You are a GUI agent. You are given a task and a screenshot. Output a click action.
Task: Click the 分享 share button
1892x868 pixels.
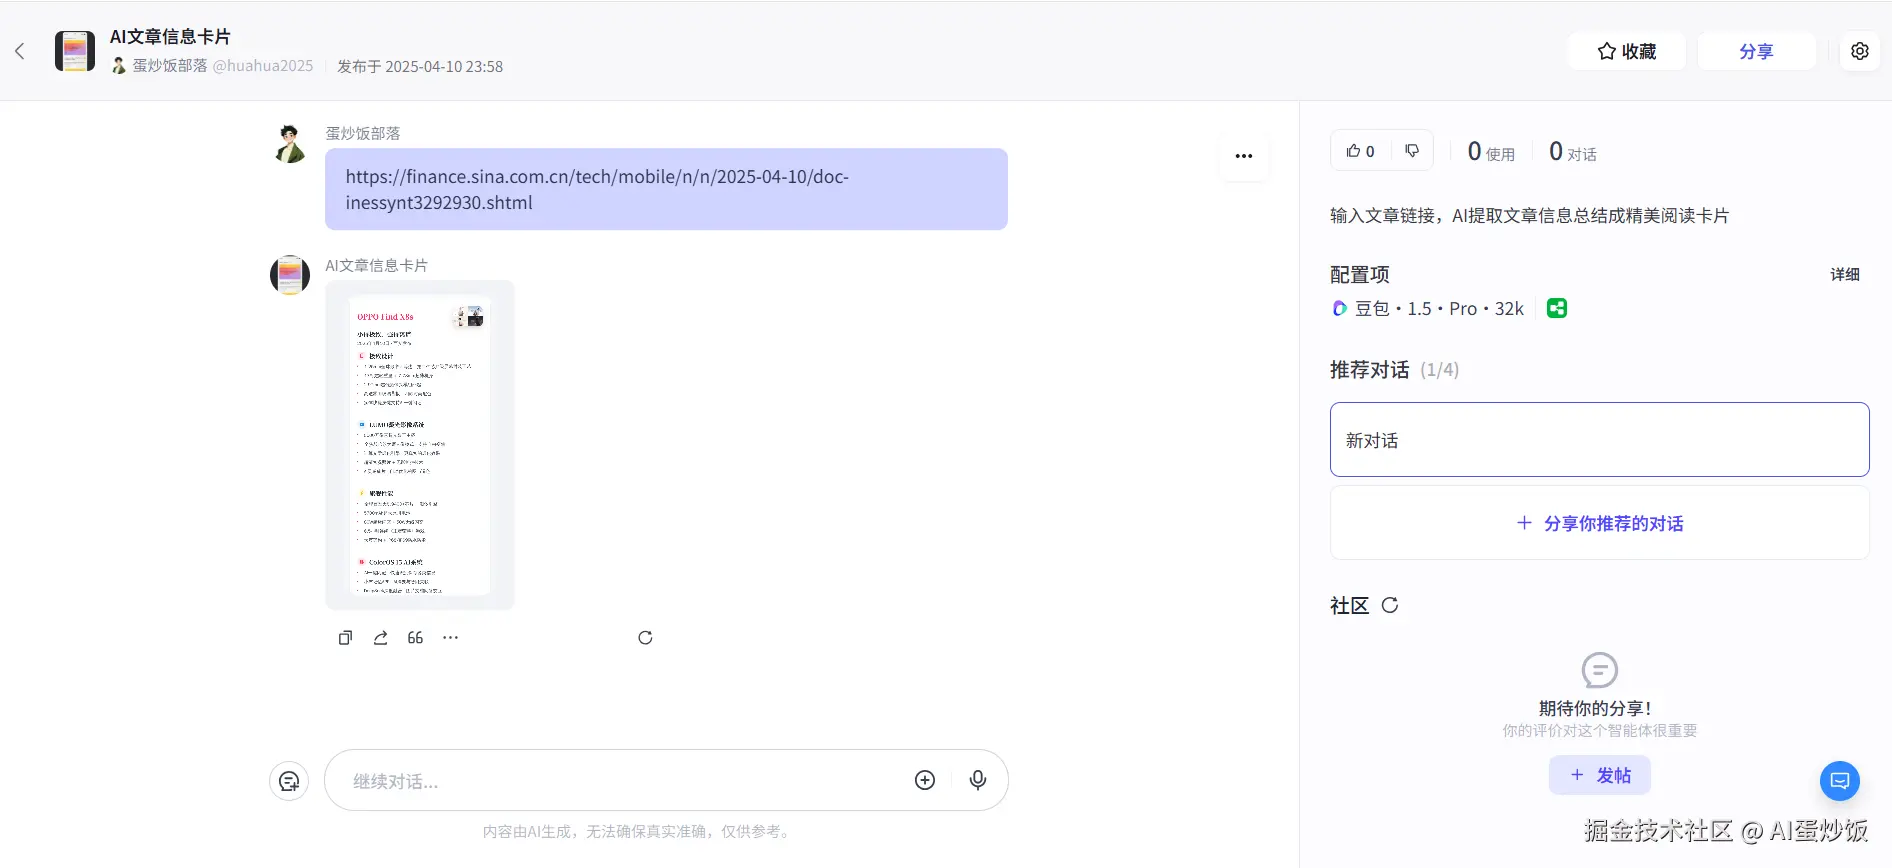click(1756, 51)
